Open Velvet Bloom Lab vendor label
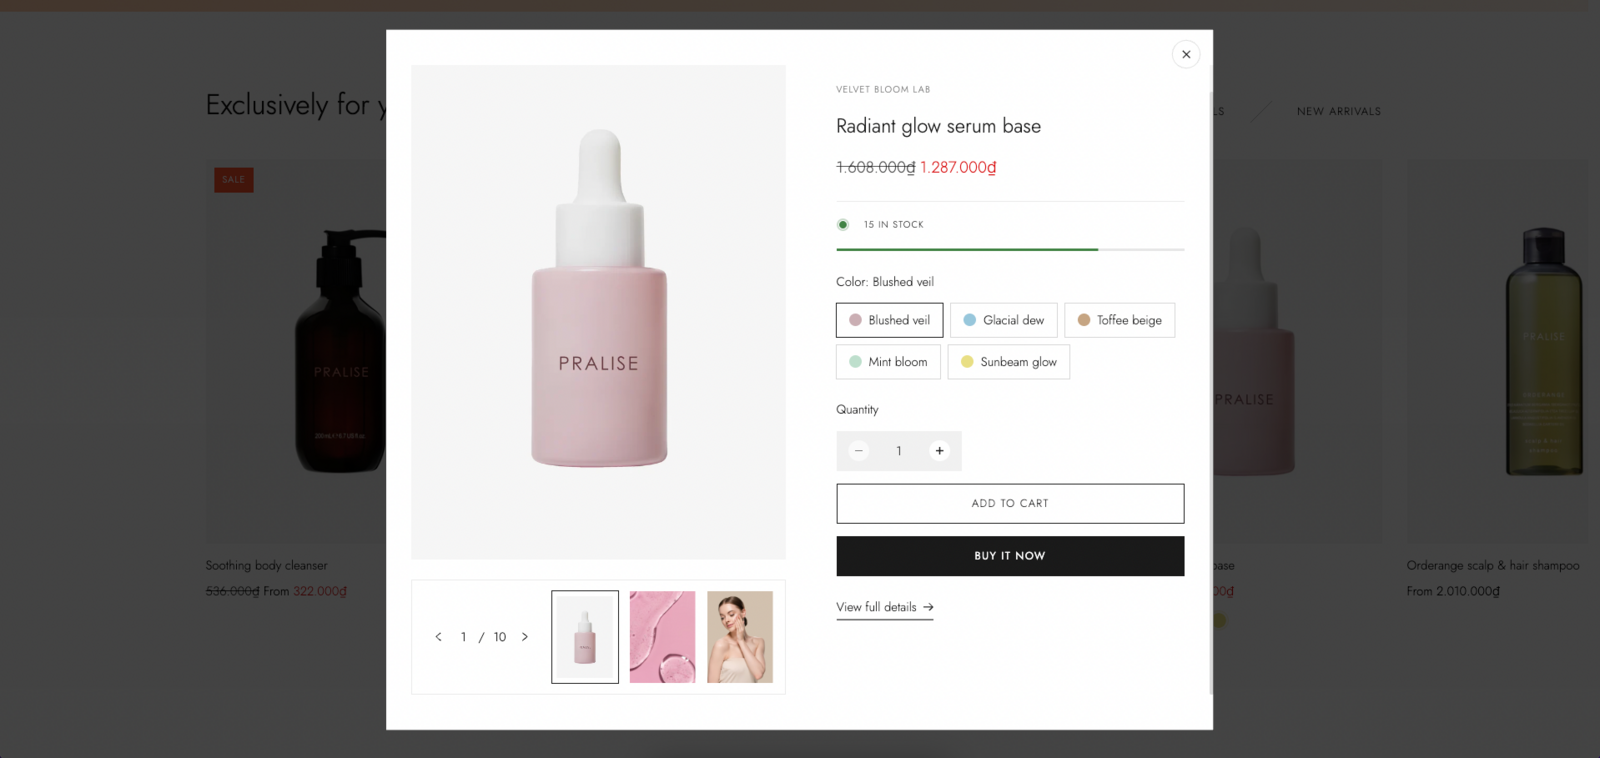The height and width of the screenshot is (758, 1600). pyautogui.click(x=883, y=90)
